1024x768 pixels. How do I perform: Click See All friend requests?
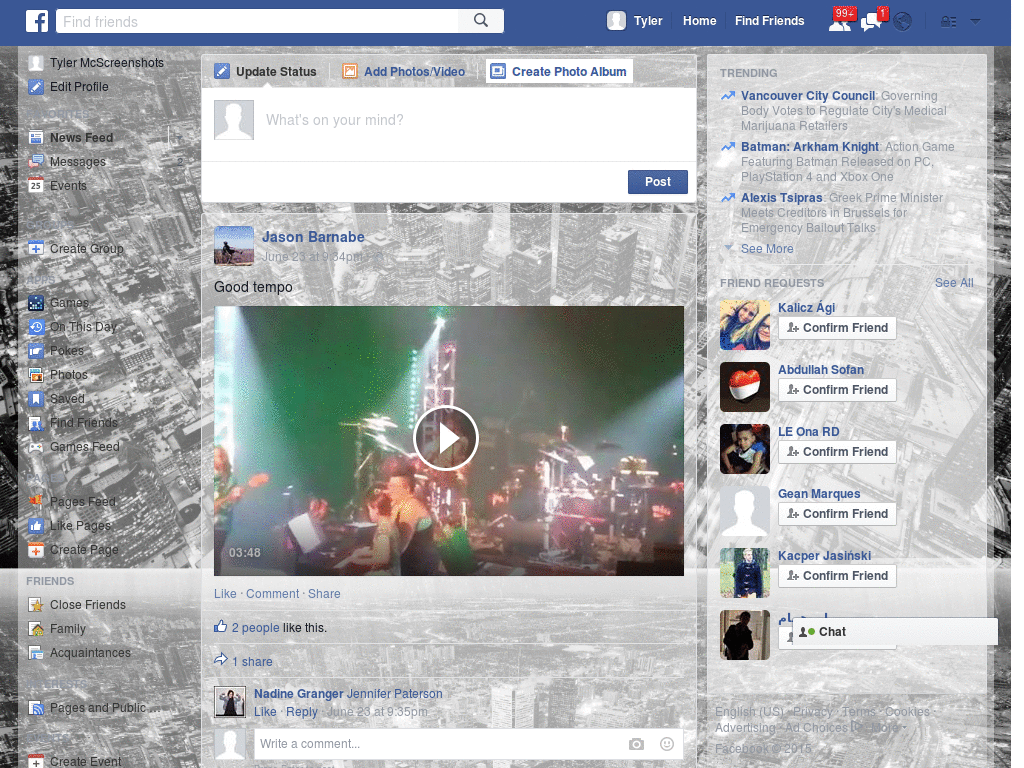click(x=954, y=283)
